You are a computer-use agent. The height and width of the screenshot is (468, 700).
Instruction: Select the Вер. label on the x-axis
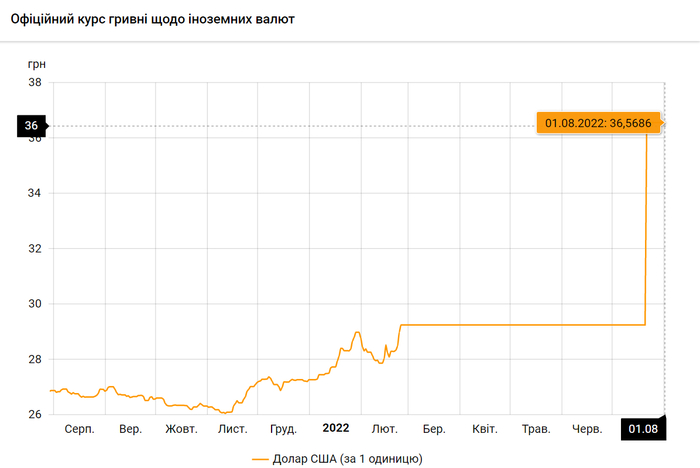(x=130, y=429)
